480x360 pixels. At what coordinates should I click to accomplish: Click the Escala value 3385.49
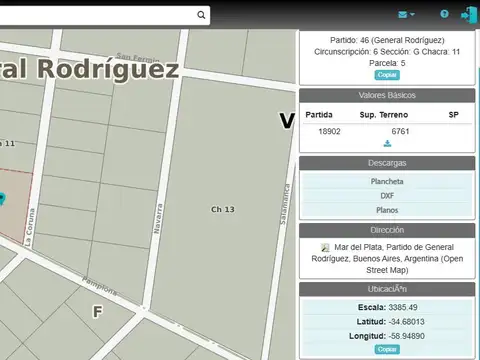pyautogui.click(x=403, y=307)
